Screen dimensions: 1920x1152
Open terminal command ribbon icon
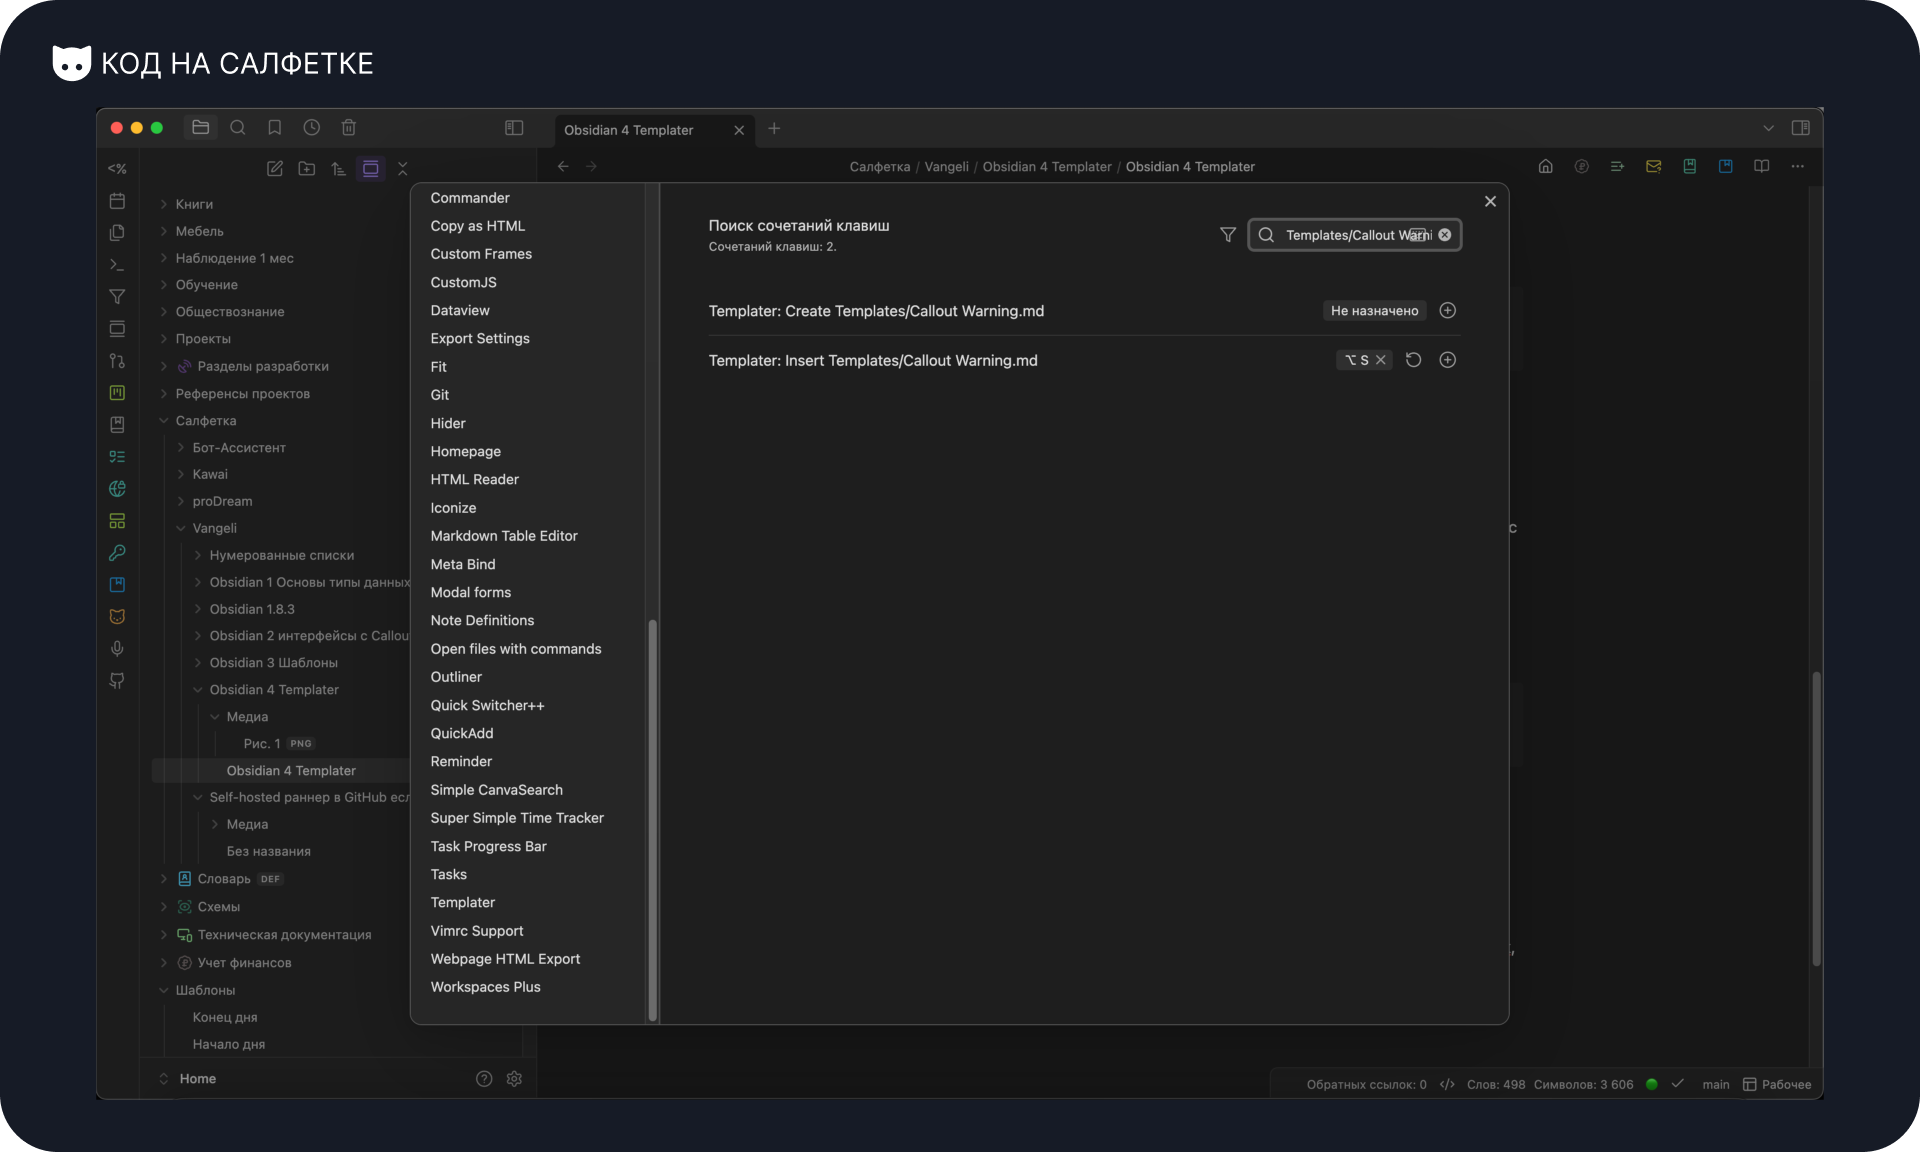point(117,265)
